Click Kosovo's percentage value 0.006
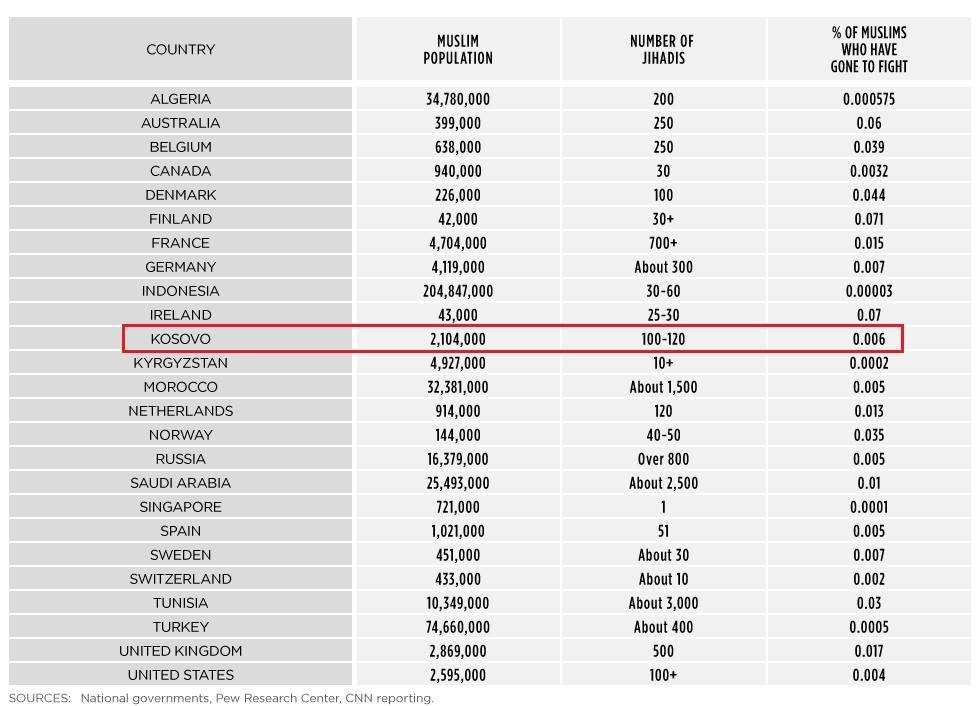Screen dimensions: 980x706 pyautogui.click(x=869, y=339)
